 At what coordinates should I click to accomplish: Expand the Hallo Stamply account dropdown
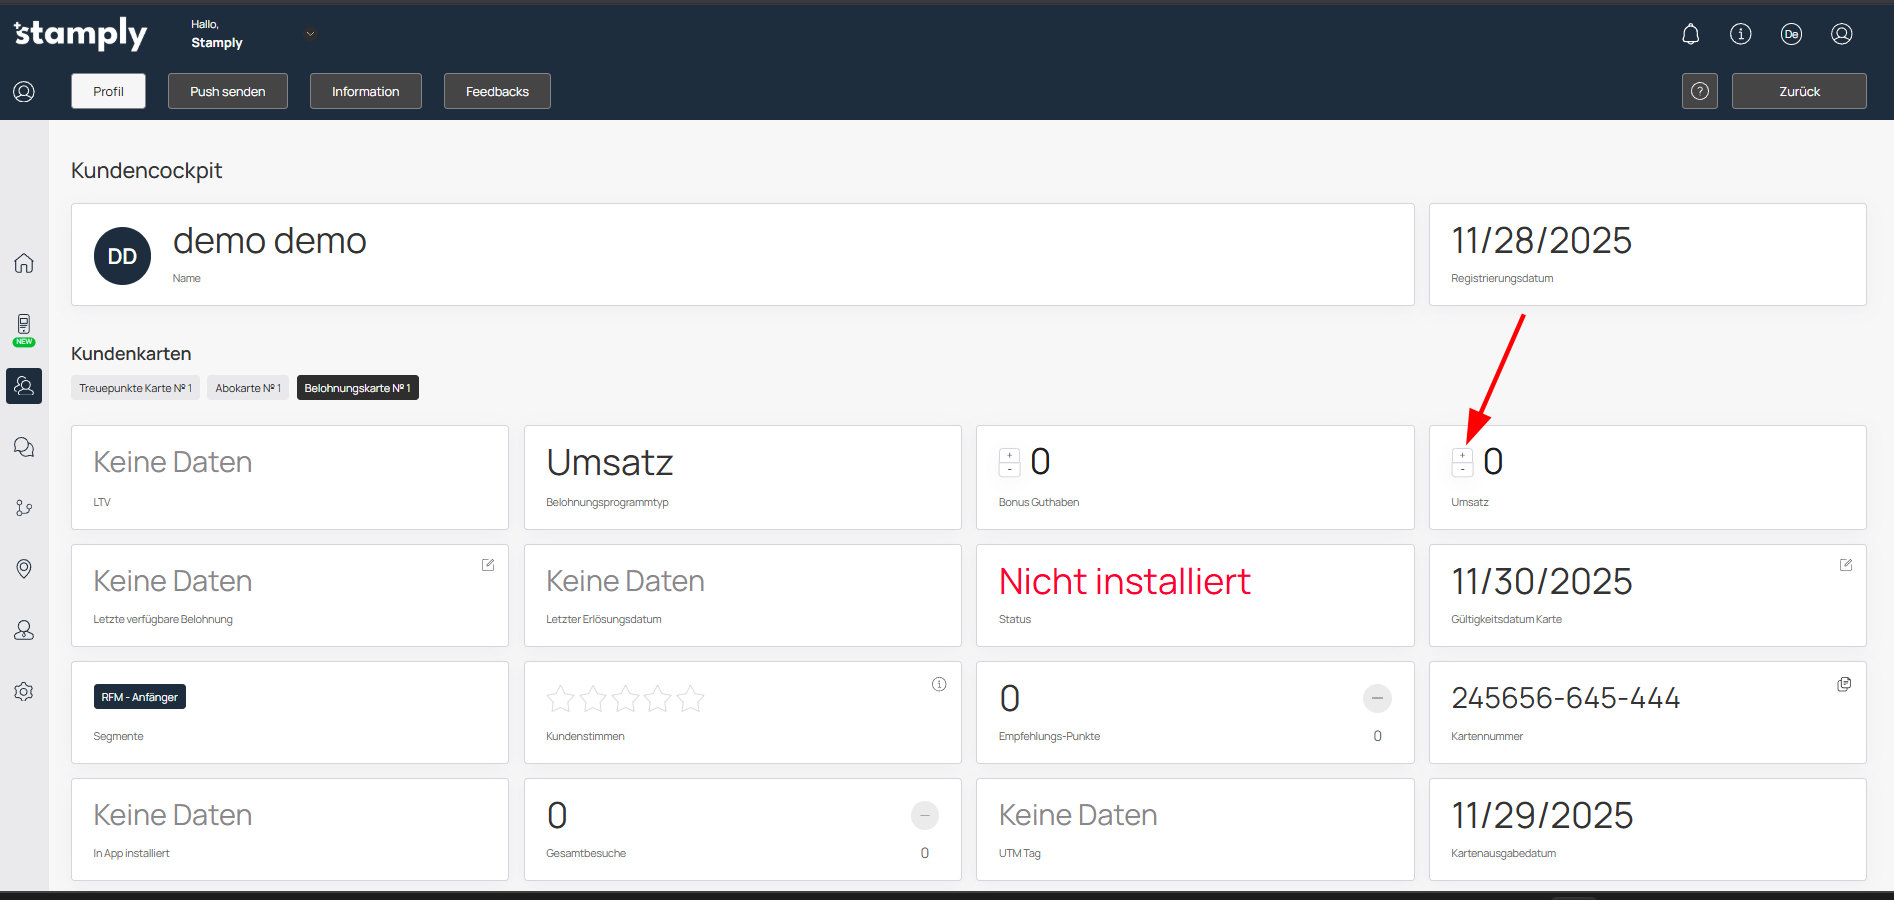point(310,34)
